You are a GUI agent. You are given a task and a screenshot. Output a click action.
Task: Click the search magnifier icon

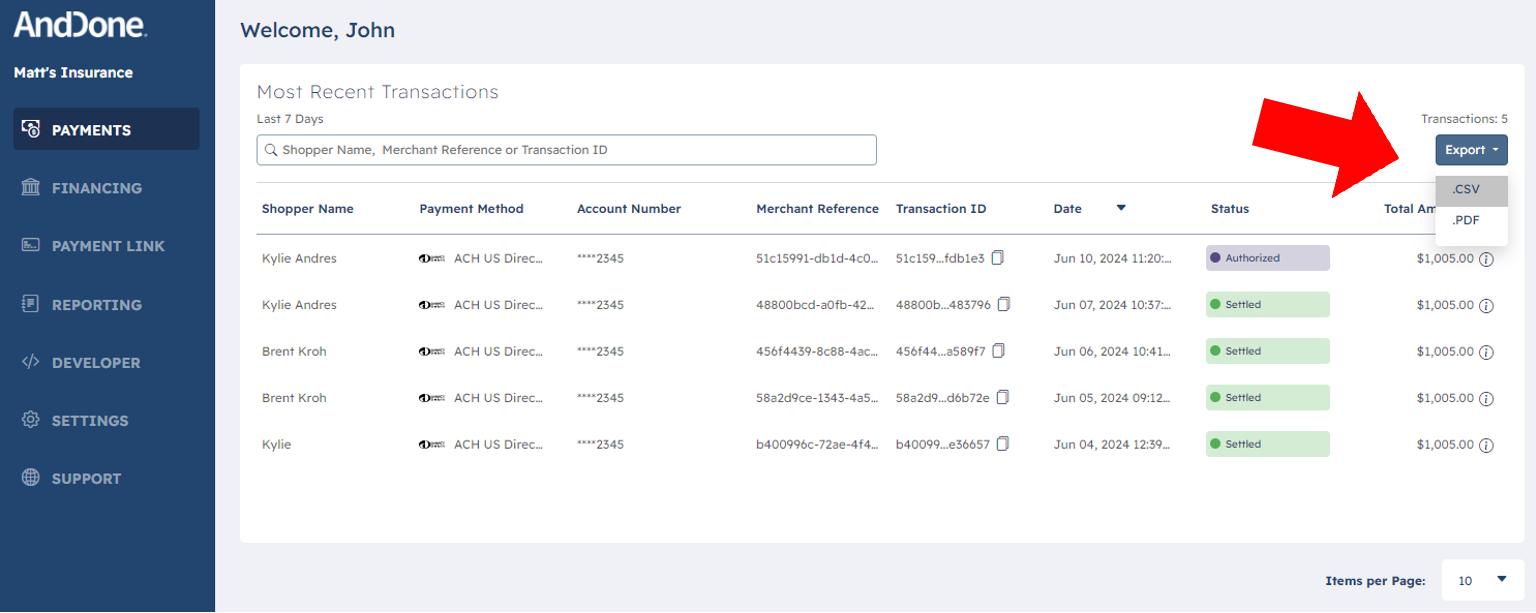(271, 149)
